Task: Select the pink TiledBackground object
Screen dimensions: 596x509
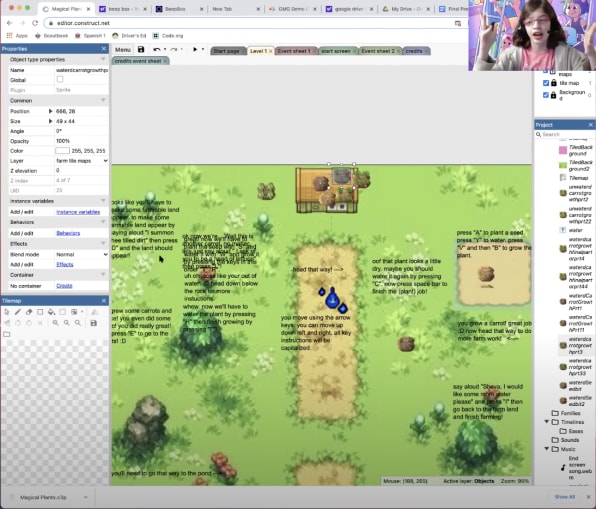Action: 575,150
